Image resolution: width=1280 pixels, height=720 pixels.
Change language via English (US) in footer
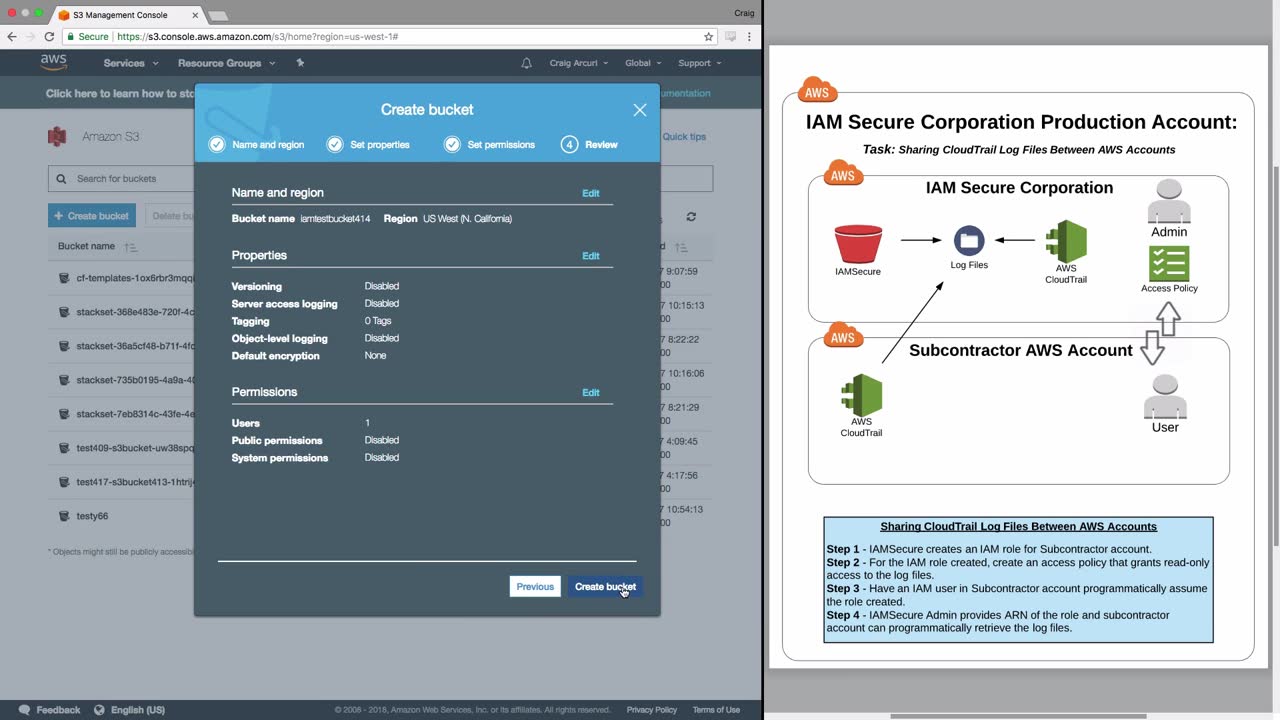(x=138, y=710)
